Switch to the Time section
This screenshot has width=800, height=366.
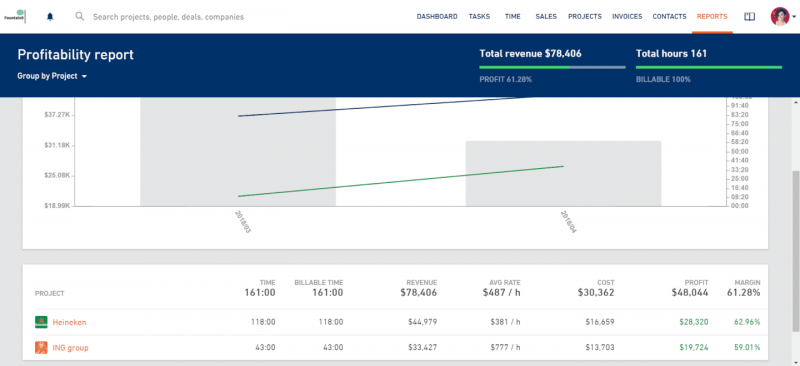point(513,16)
